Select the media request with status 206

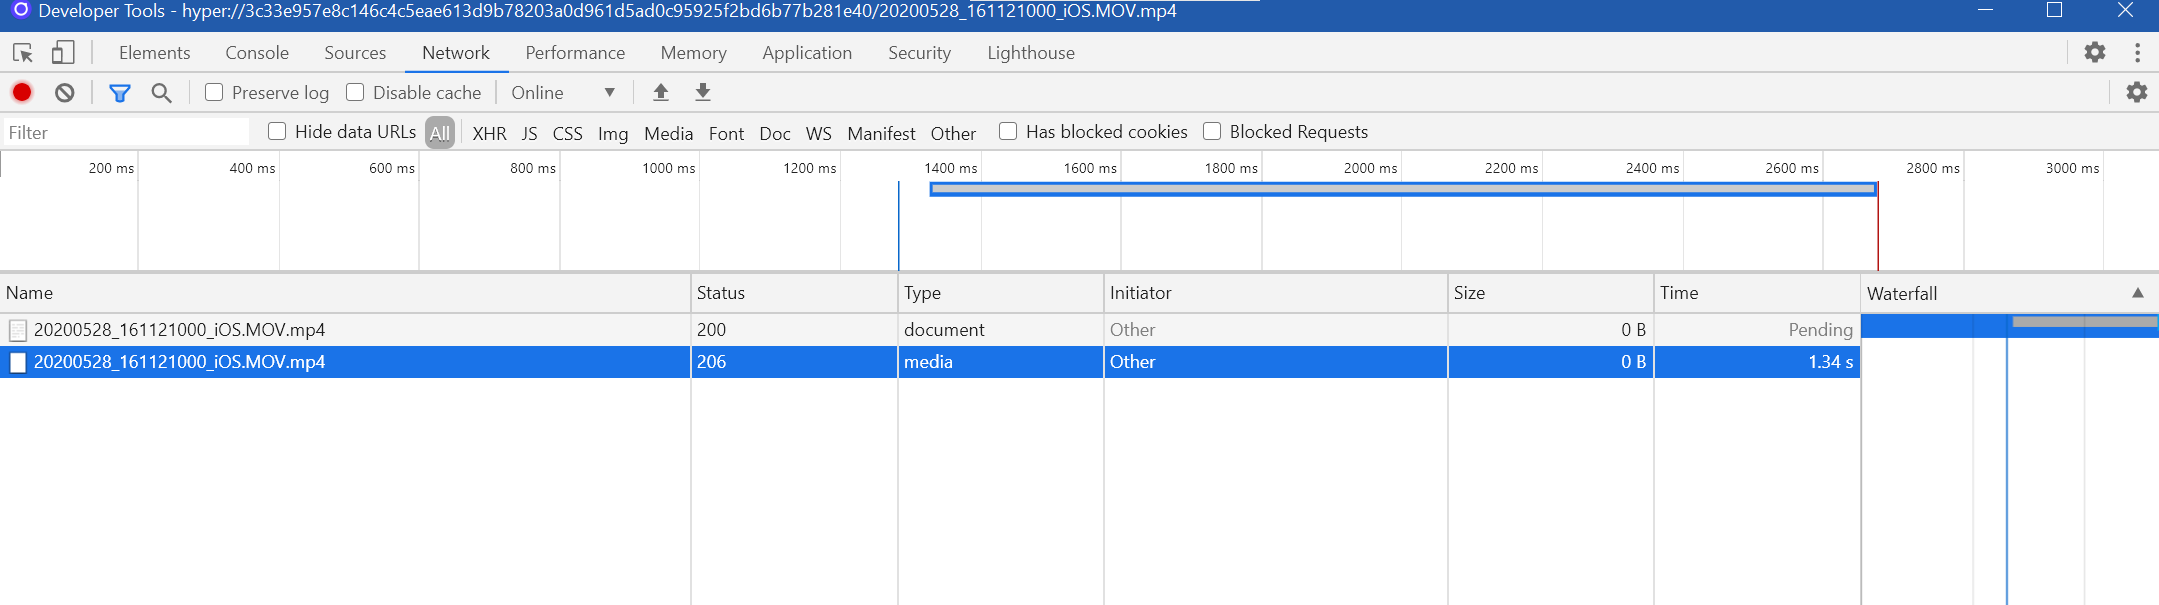coord(930,362)
